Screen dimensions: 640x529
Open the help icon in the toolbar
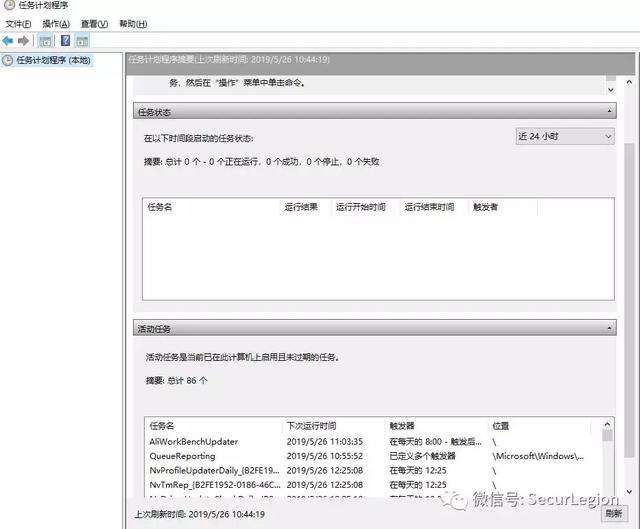(x=65, y=40)
